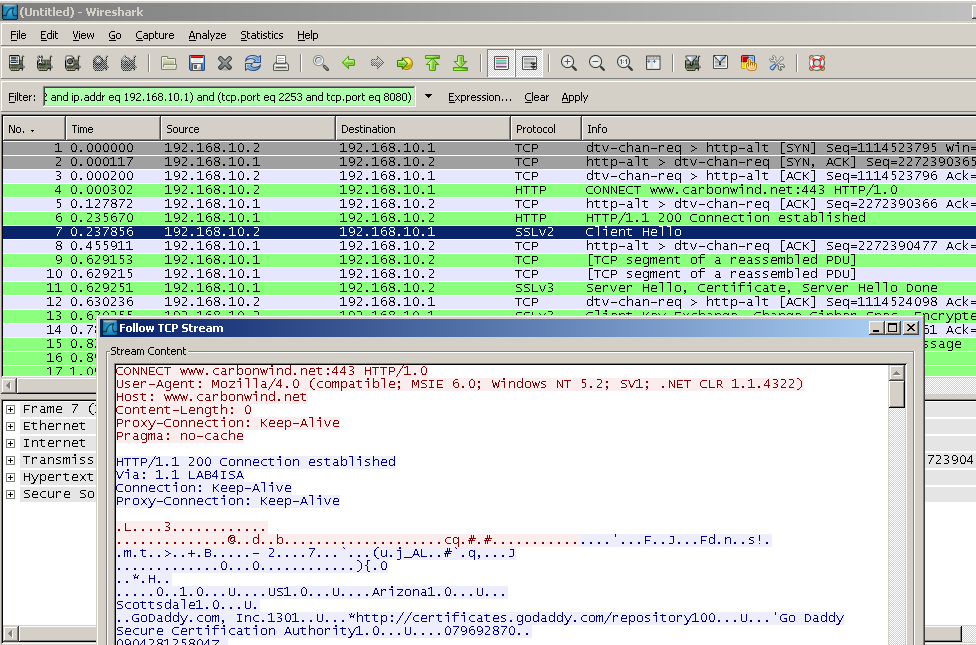Screen dimensions: 976x645
Task: Reload this capture file
Action: [x=253, y=63]
